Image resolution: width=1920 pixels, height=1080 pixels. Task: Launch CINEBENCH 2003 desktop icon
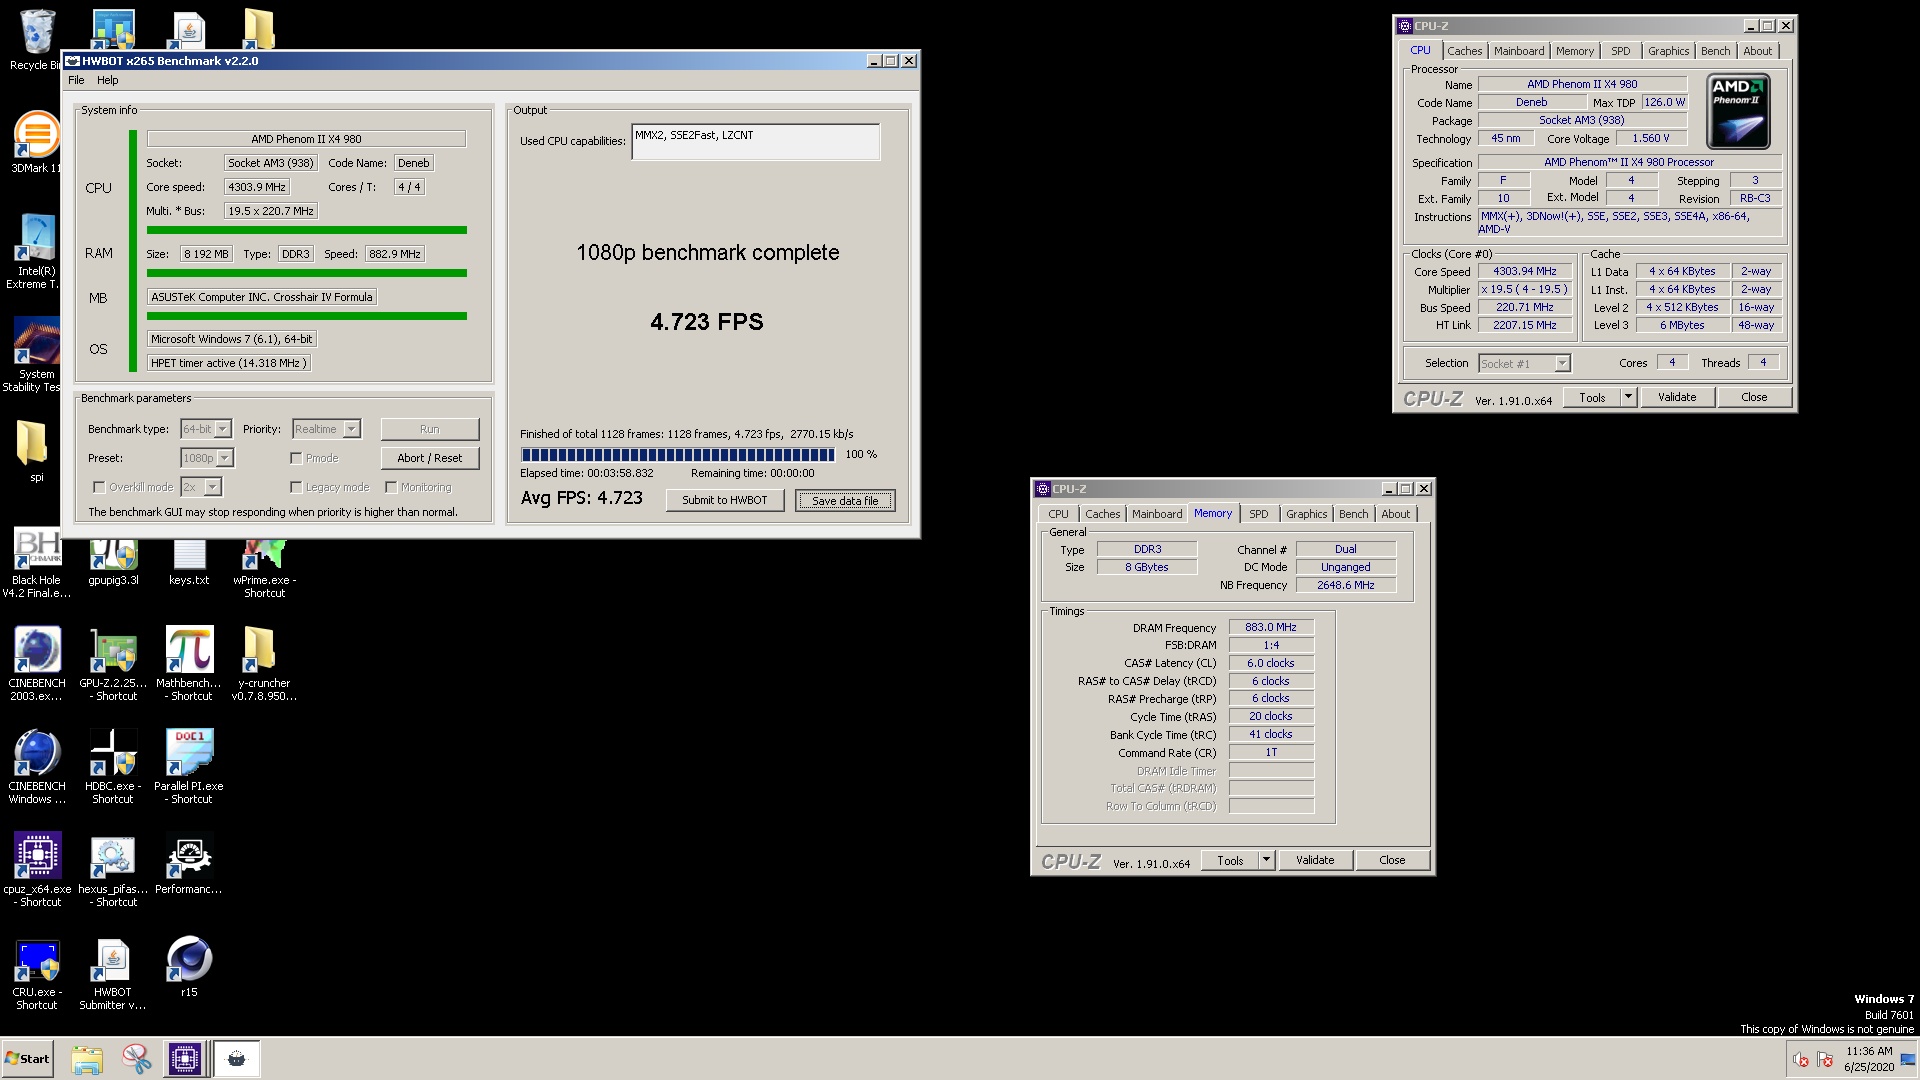(x=36, y=664)
